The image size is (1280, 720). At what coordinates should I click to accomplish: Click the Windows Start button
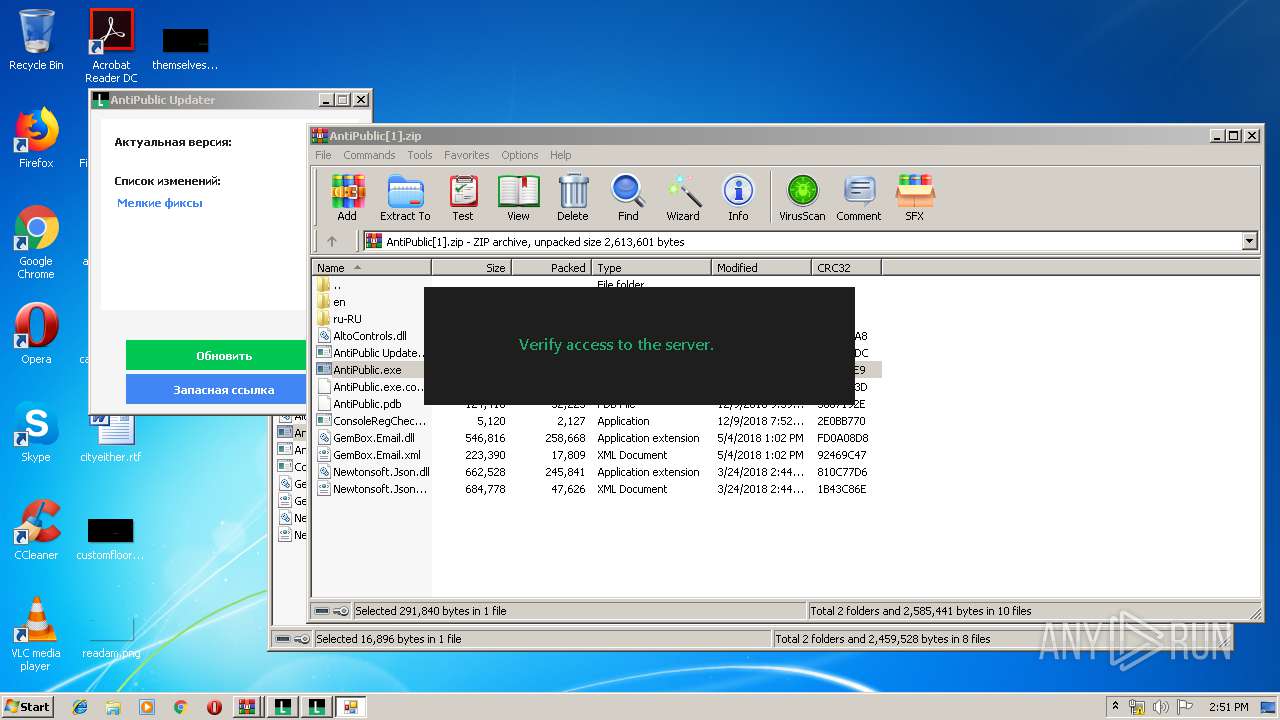[27, 706]
